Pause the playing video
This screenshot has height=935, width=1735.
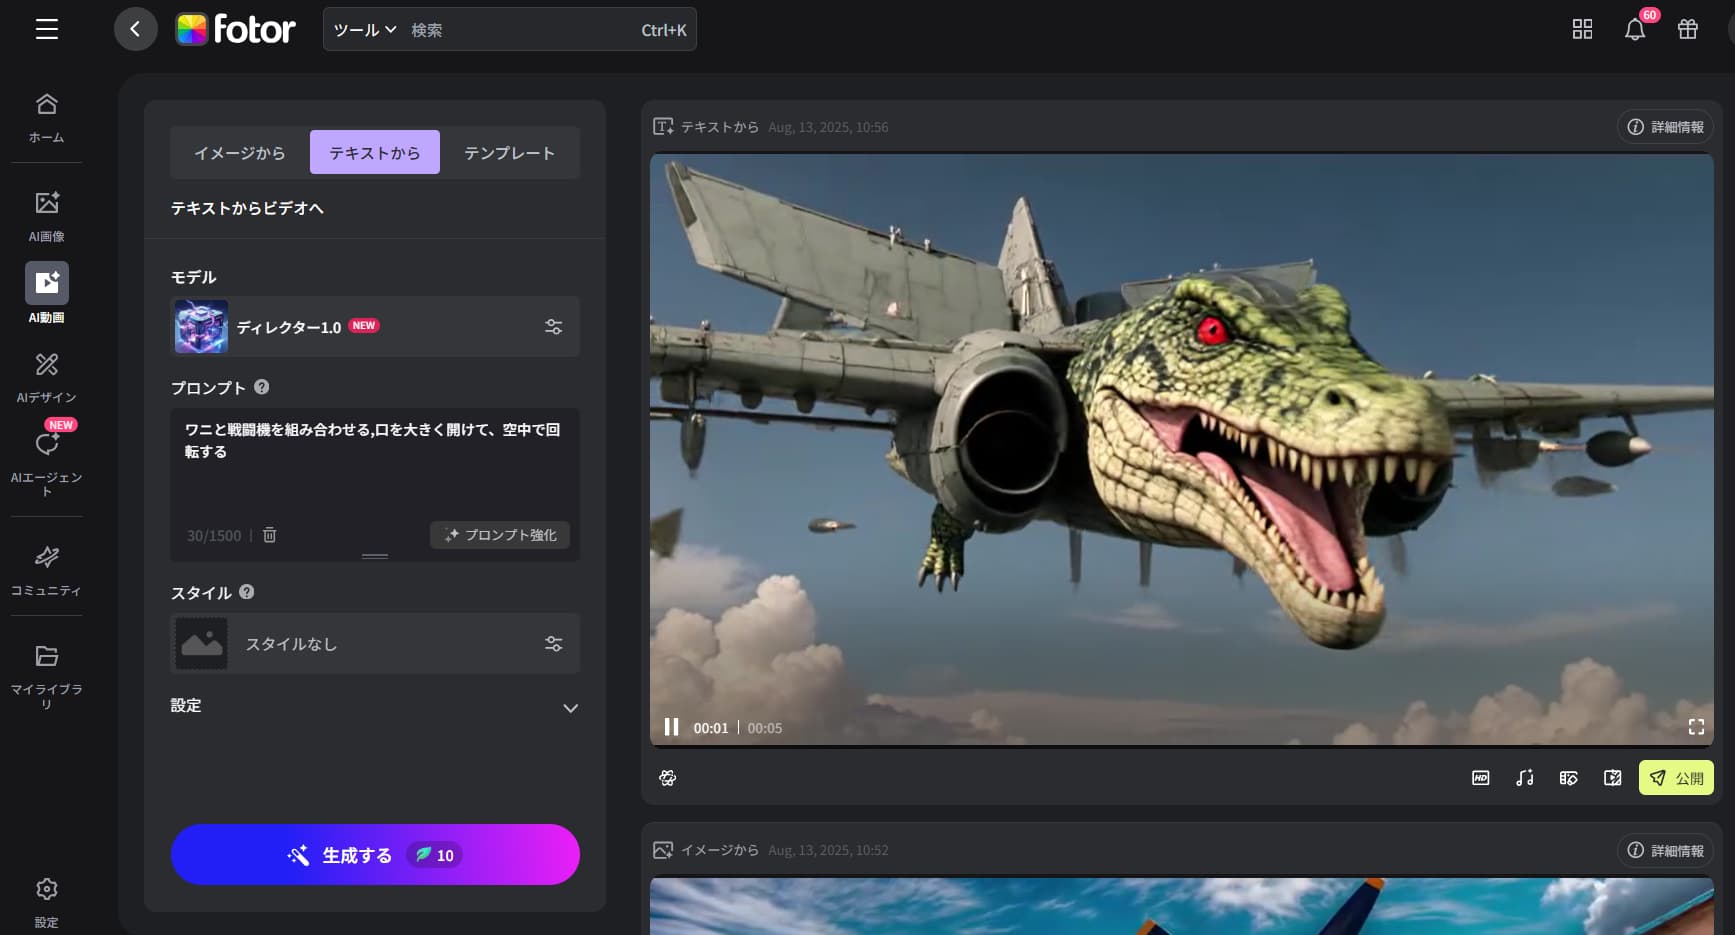coord(672,727)
